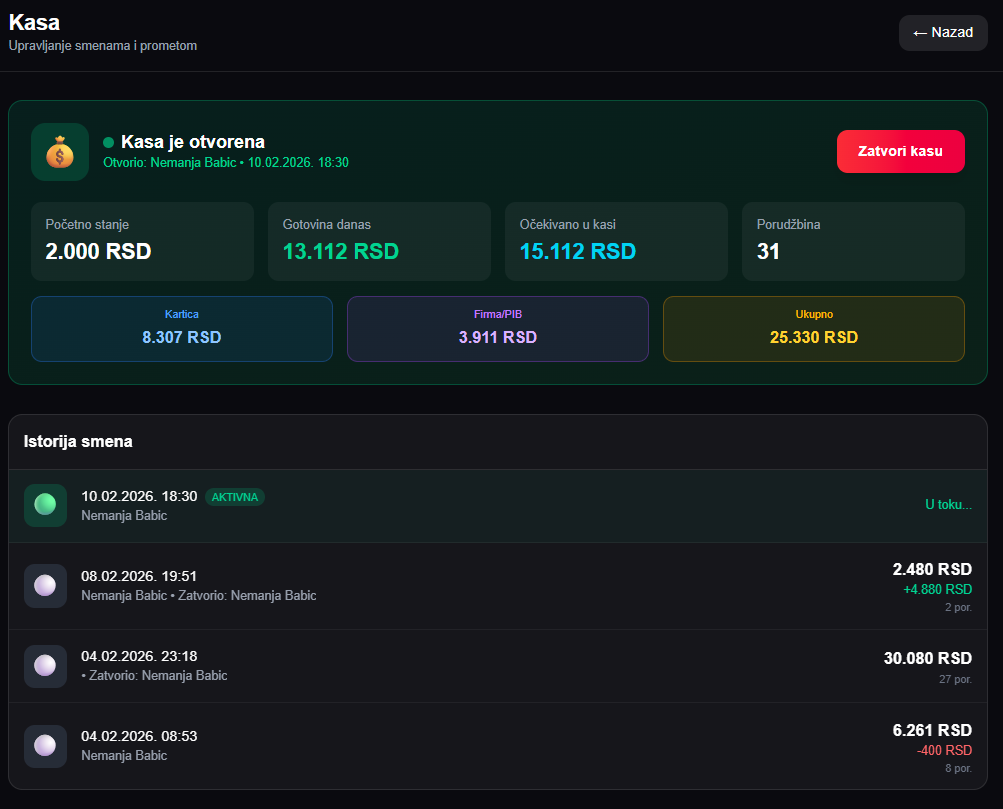Click the -400 RSD shortage amount
Viewport: 1003px width, 809px height.
[944, 750]
